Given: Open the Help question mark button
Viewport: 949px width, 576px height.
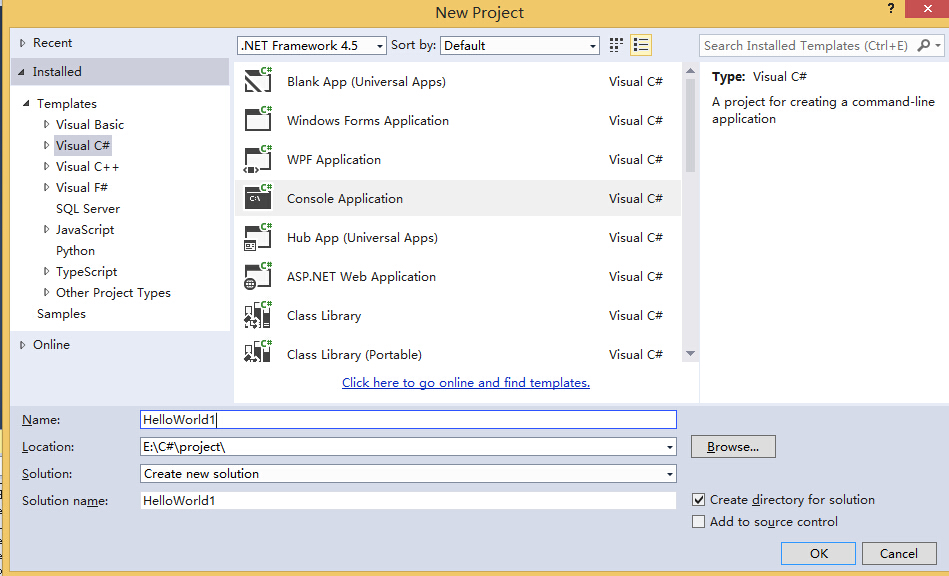Looking at the screenshot, I should coord(891,8).
